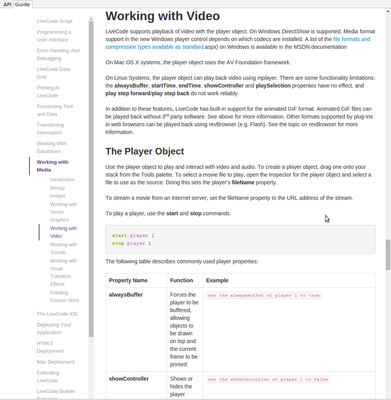
Task: Switch to the API tab
Action: coord(7,4)
